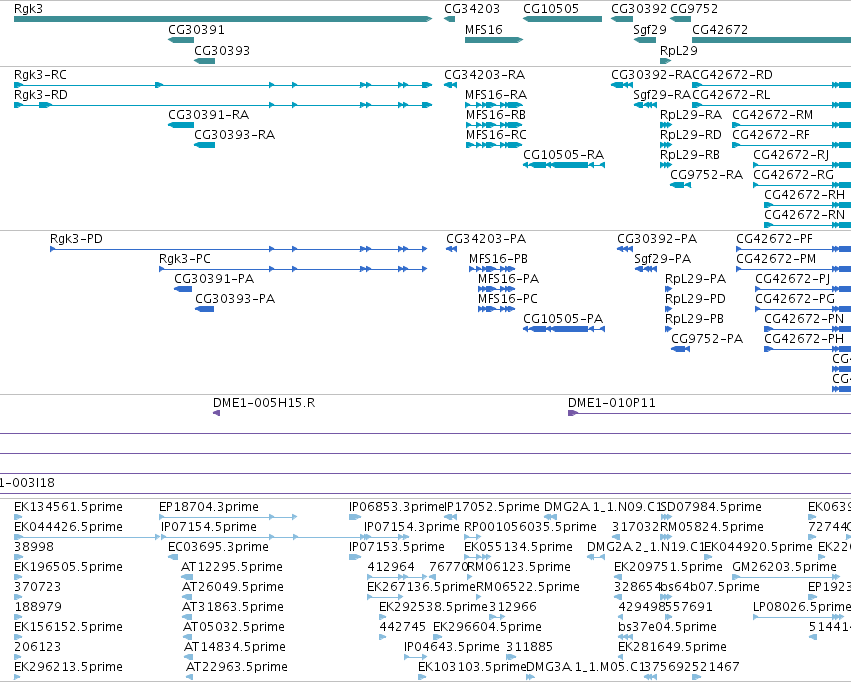Viewport: 851px width, 682px height.
Task: Select protein Rgk3-PD
Action: (239, 249)
